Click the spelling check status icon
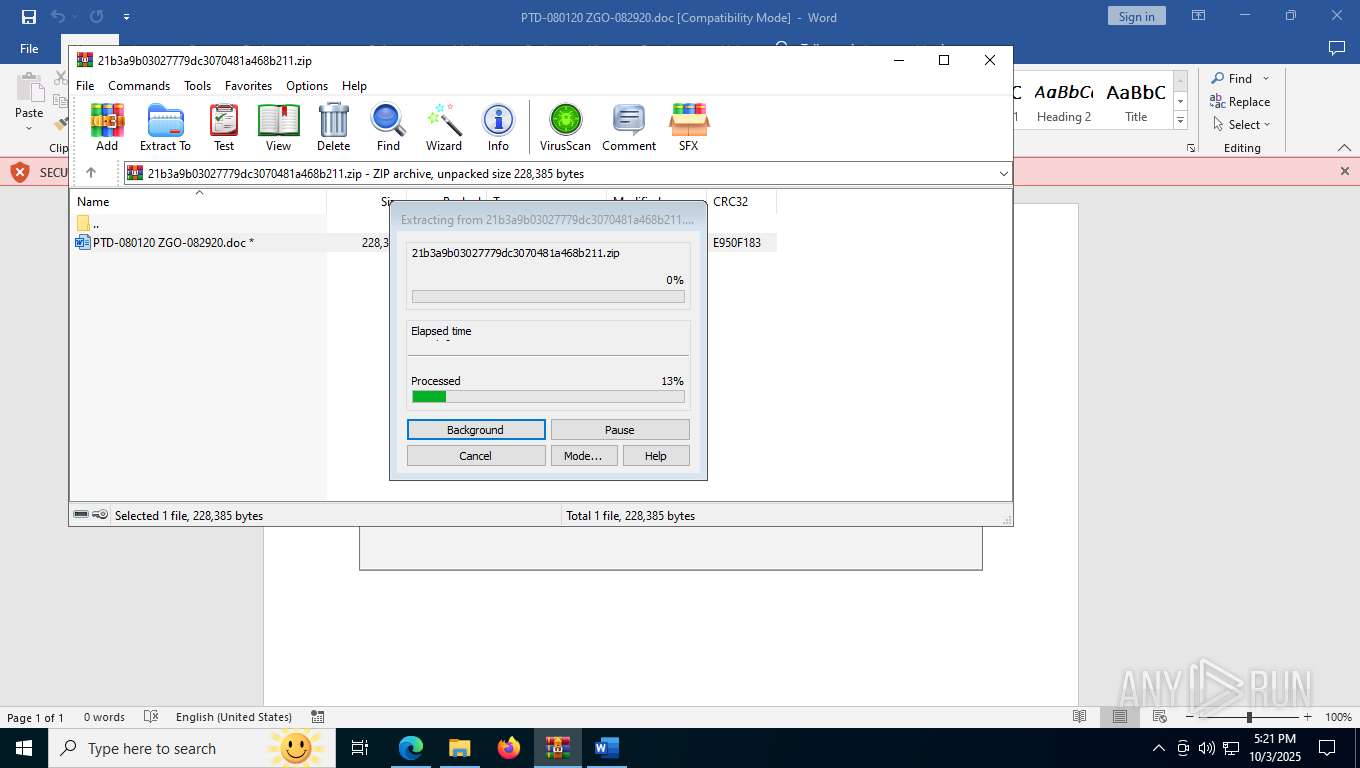1360x768 pixels. 151,717
